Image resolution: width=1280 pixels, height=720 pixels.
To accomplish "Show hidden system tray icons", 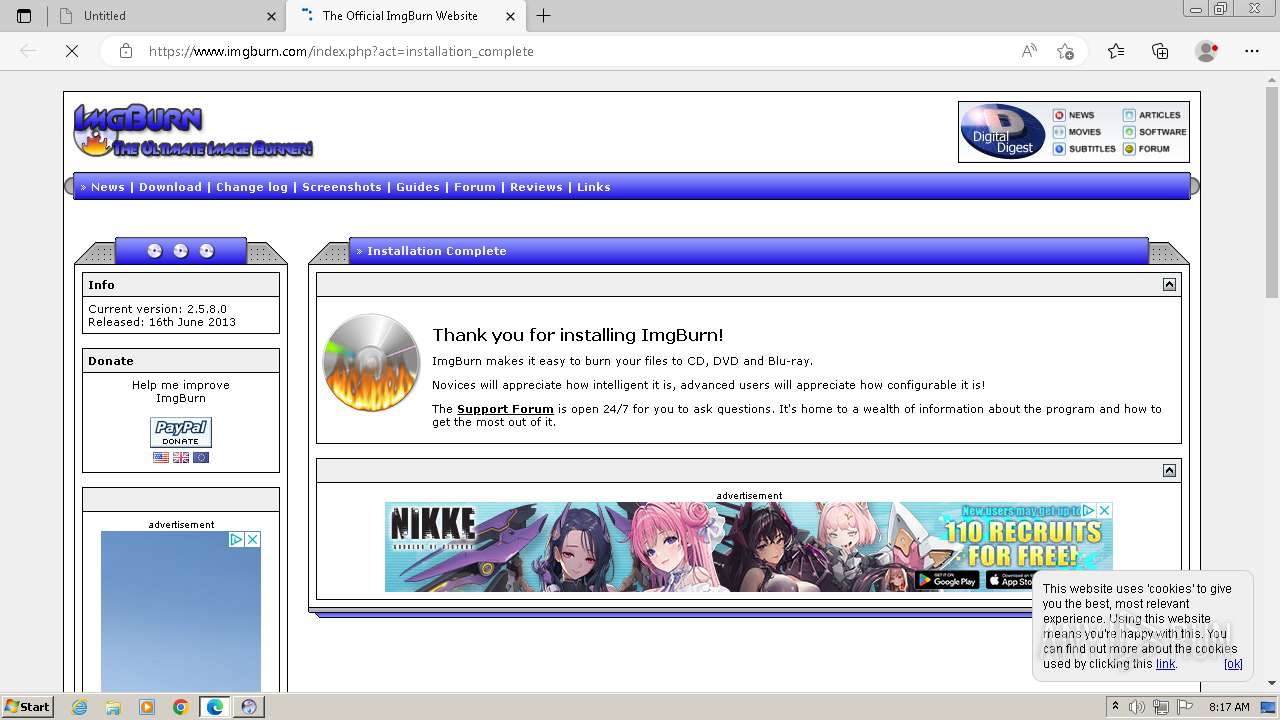I will coord(1116,707).
